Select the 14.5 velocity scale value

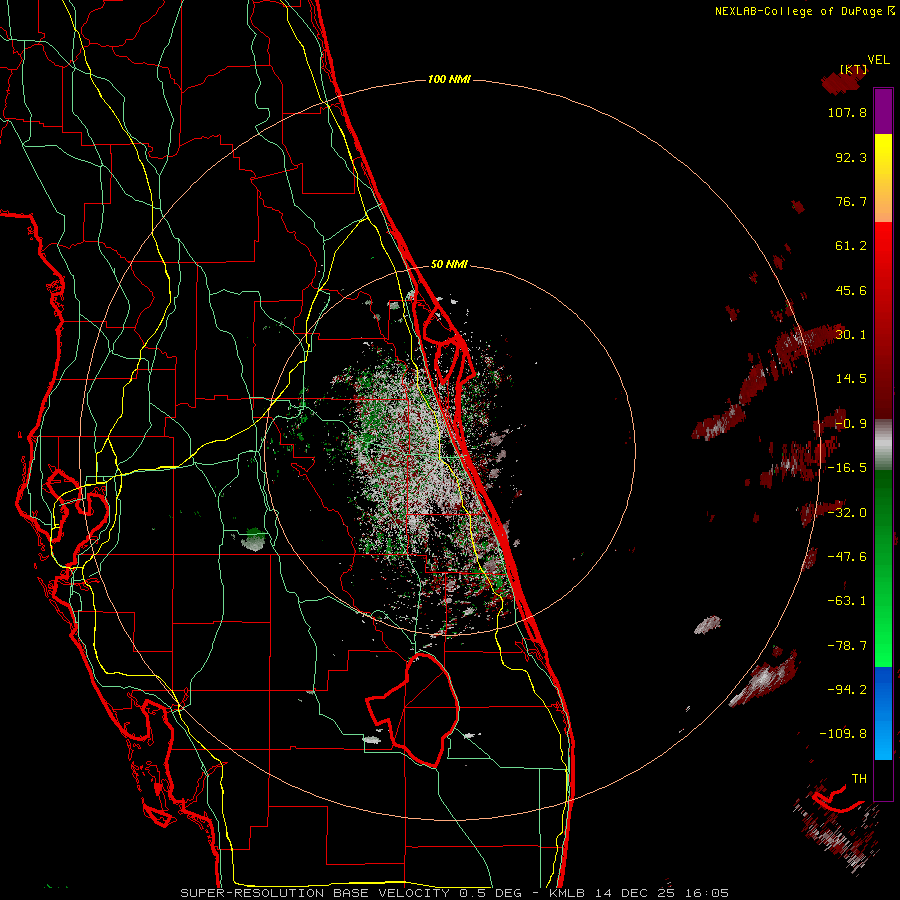coord(851,378)
